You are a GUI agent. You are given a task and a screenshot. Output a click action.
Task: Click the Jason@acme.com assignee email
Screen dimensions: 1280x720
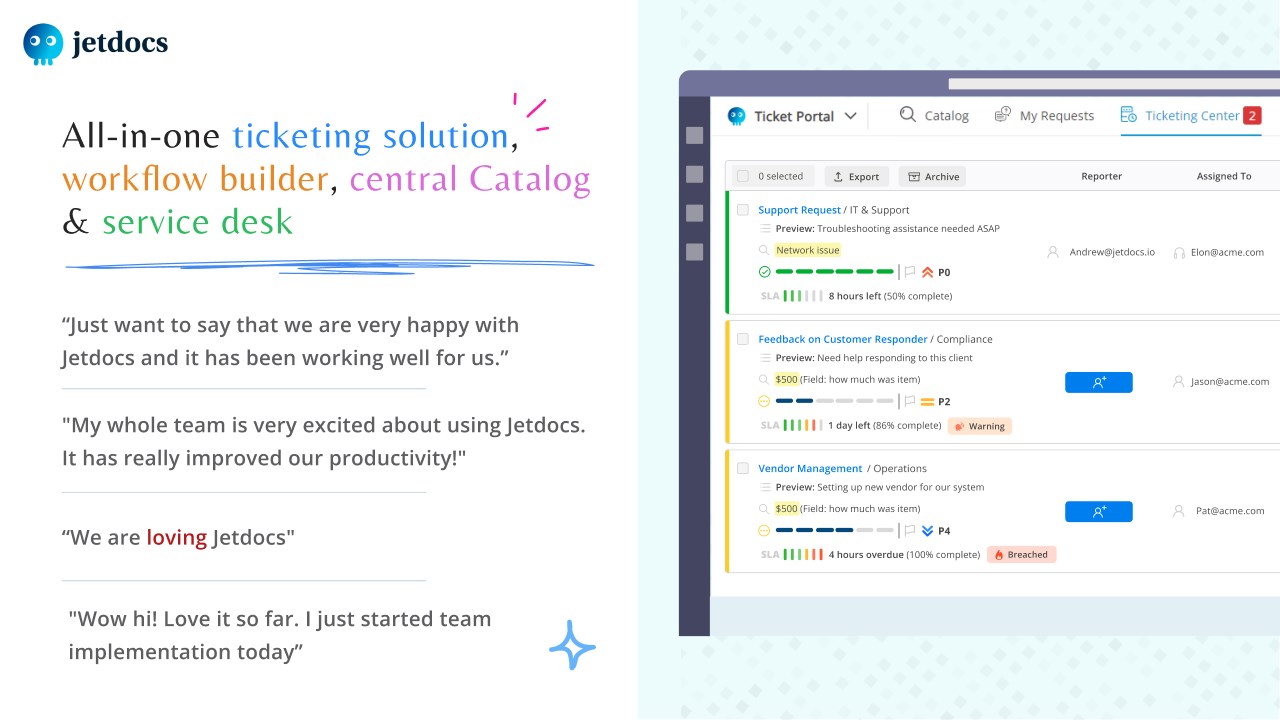[1230, 381]
